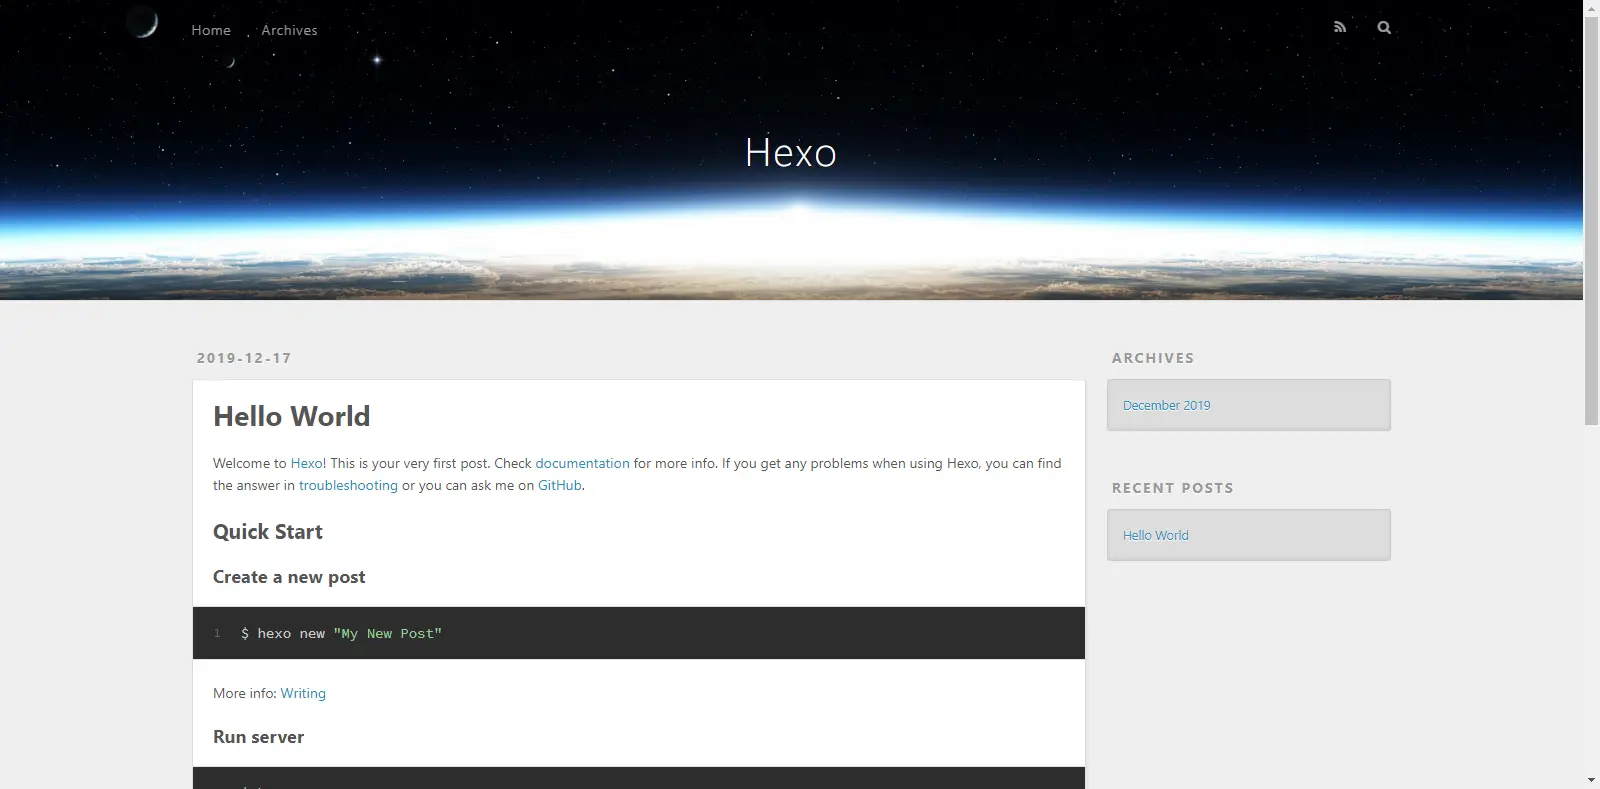Open the documentation link
This screenshot has width=1600, height=789.
pyautogui.click(x=582, y=463)
